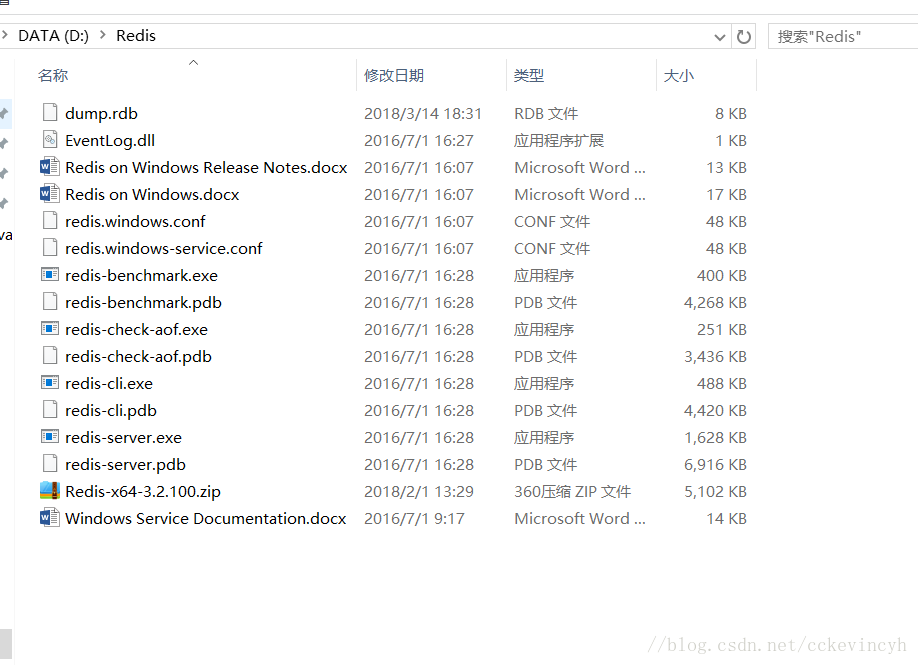Screen dimensions: 918x665
Task: Click the dump.rdb file icon
Action: click(50, 112)
